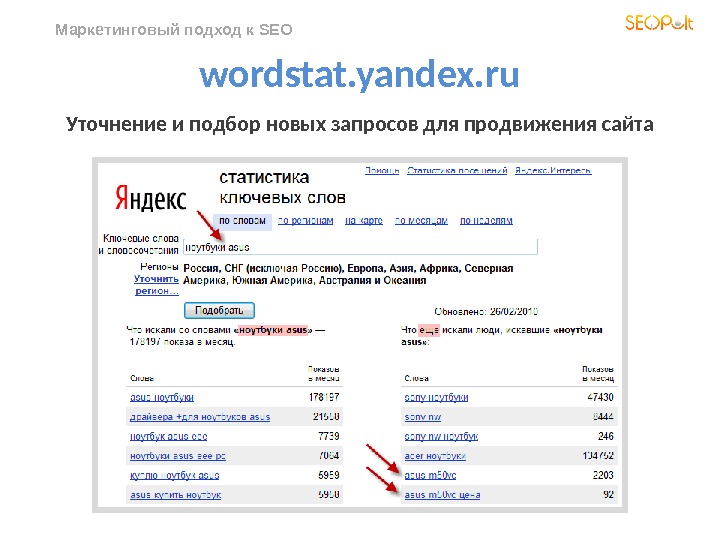Screen dimensions: 720x540
Task: Click the 'статистика ключевых слов' title
Action: [282, 187]
